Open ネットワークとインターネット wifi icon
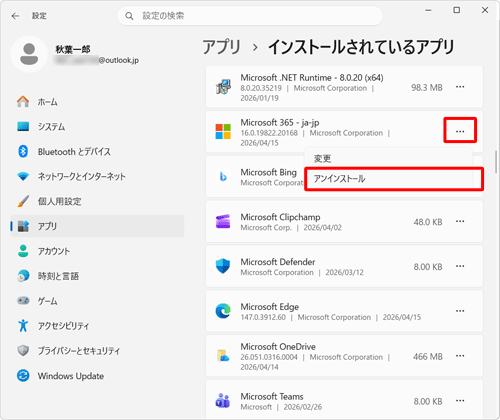Image resolution: width=500 pixels, height=420 pixels. click(x=23, y=176)
